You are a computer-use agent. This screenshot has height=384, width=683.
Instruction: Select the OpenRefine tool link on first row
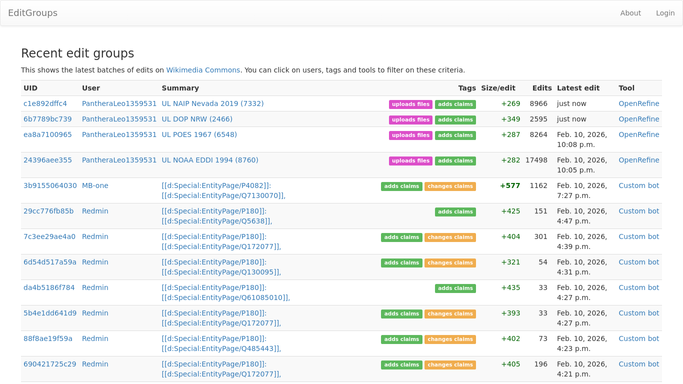click(x=639, y=104)
